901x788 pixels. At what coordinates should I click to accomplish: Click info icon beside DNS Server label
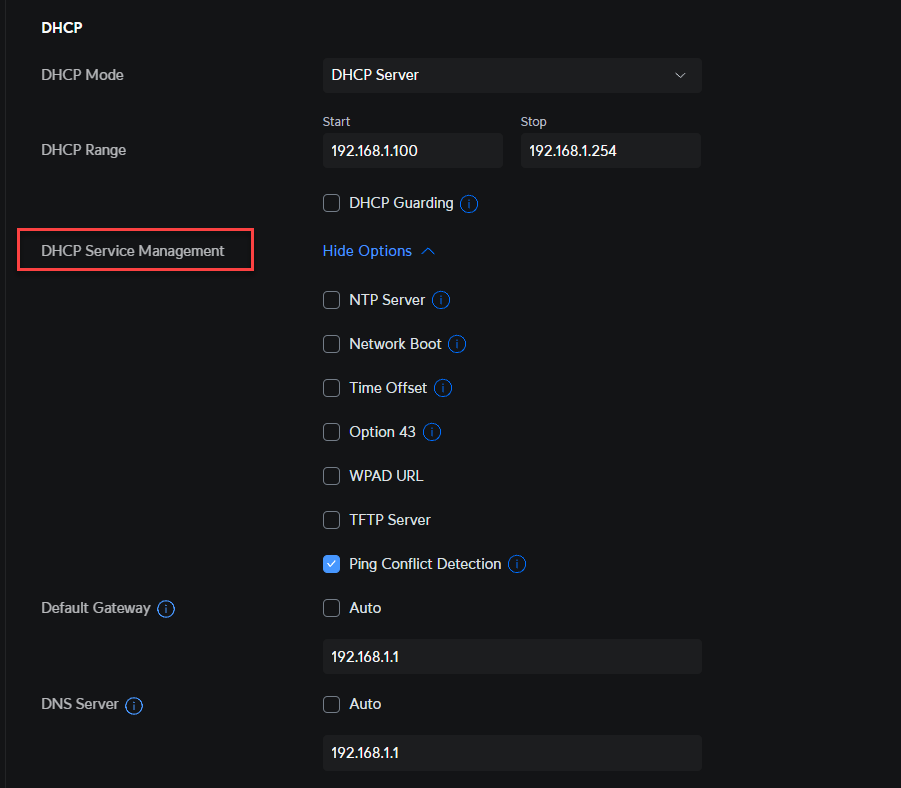pyautogui.click(x=134, y=705)
